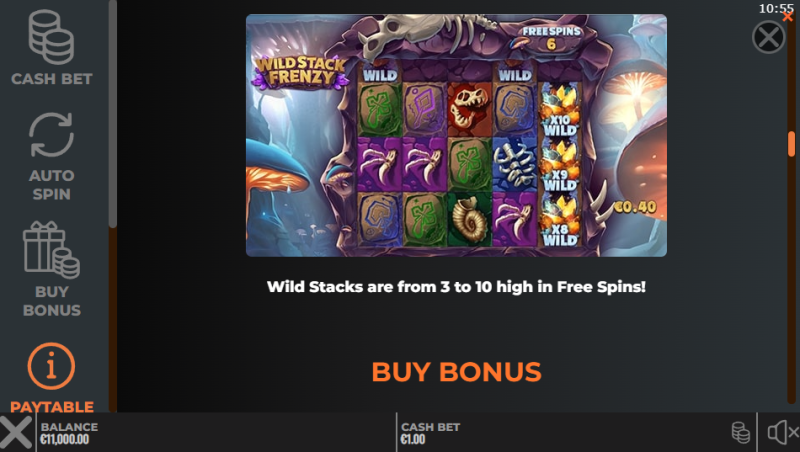
Task: Click coin stack icon in bottom bar
Action: [x=740, y=432]
